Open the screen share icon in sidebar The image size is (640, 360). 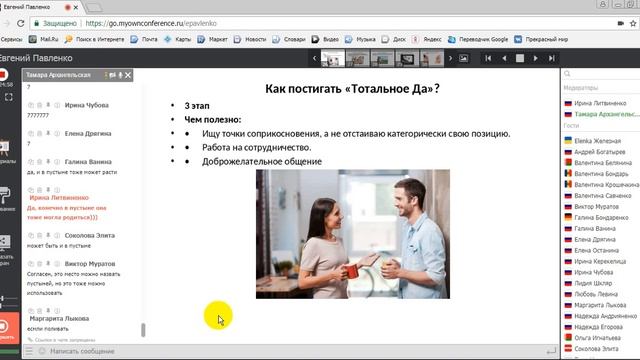pos(5,241)
